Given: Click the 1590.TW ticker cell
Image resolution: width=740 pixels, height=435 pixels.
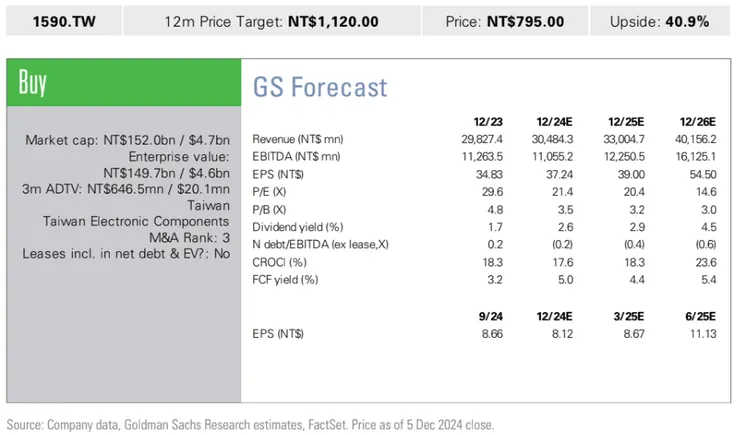Looking at the screenshot, I should [x=64, y=21].
